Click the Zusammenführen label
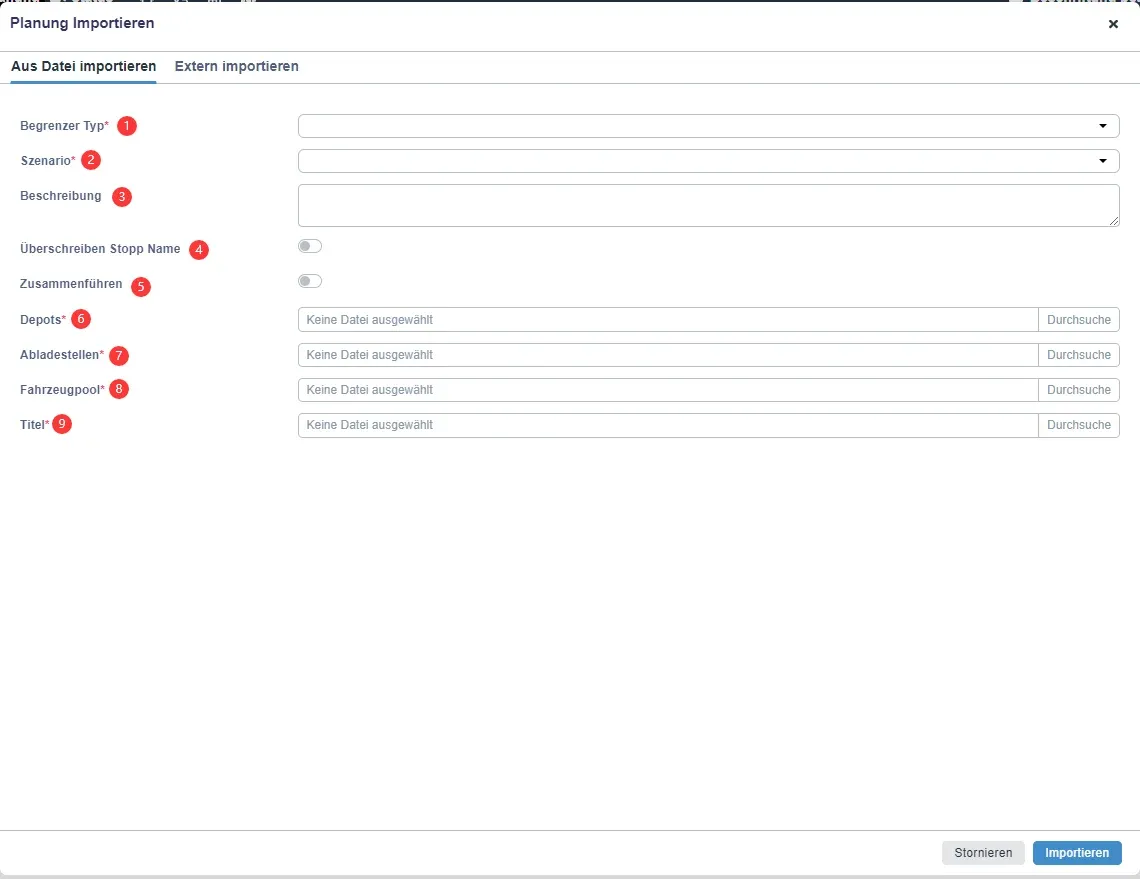1140x879 pixels. [x=71, y=284]
